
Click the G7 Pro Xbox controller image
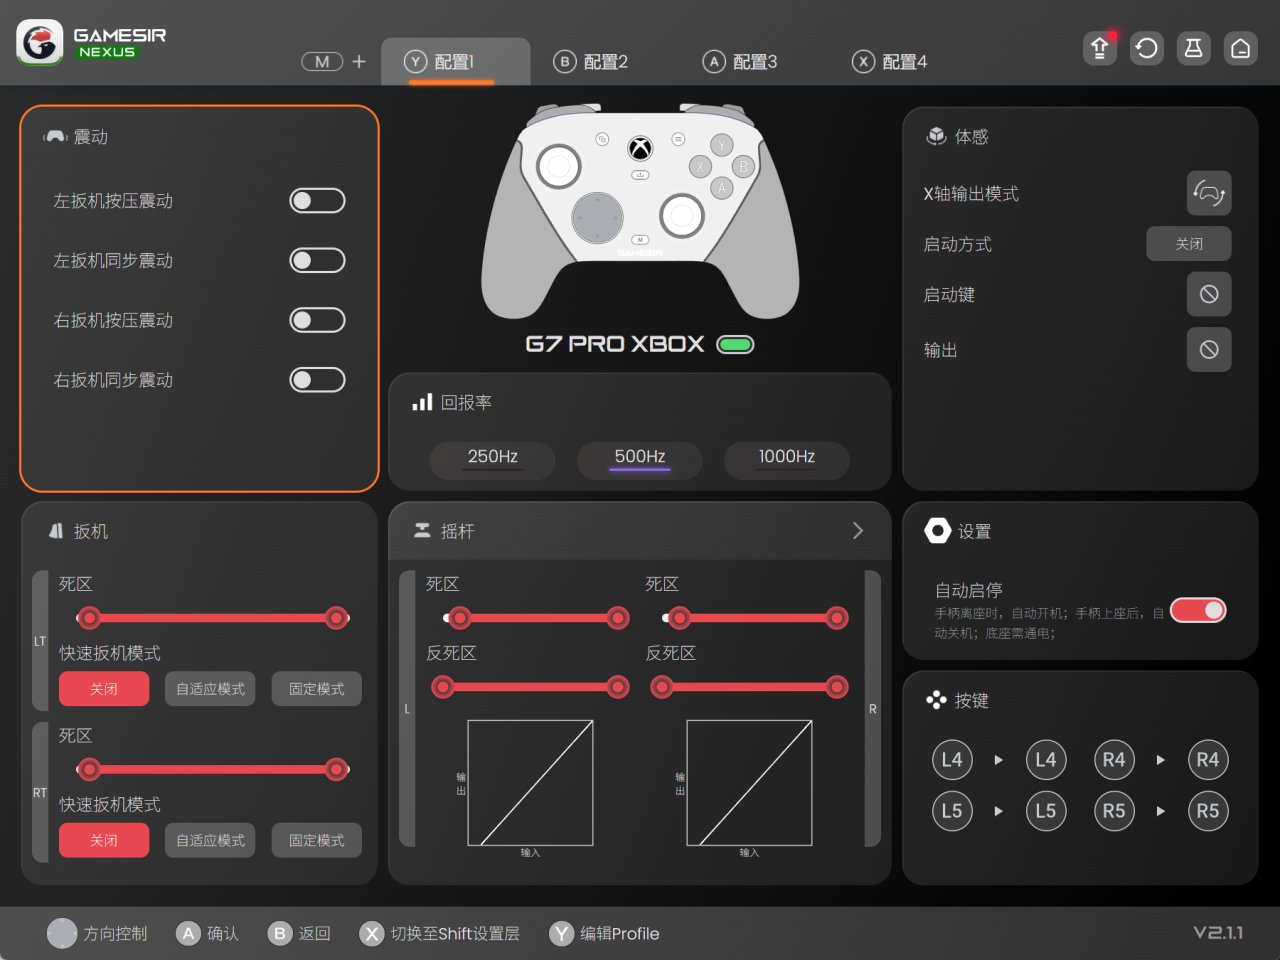click(x=640, y=210)
